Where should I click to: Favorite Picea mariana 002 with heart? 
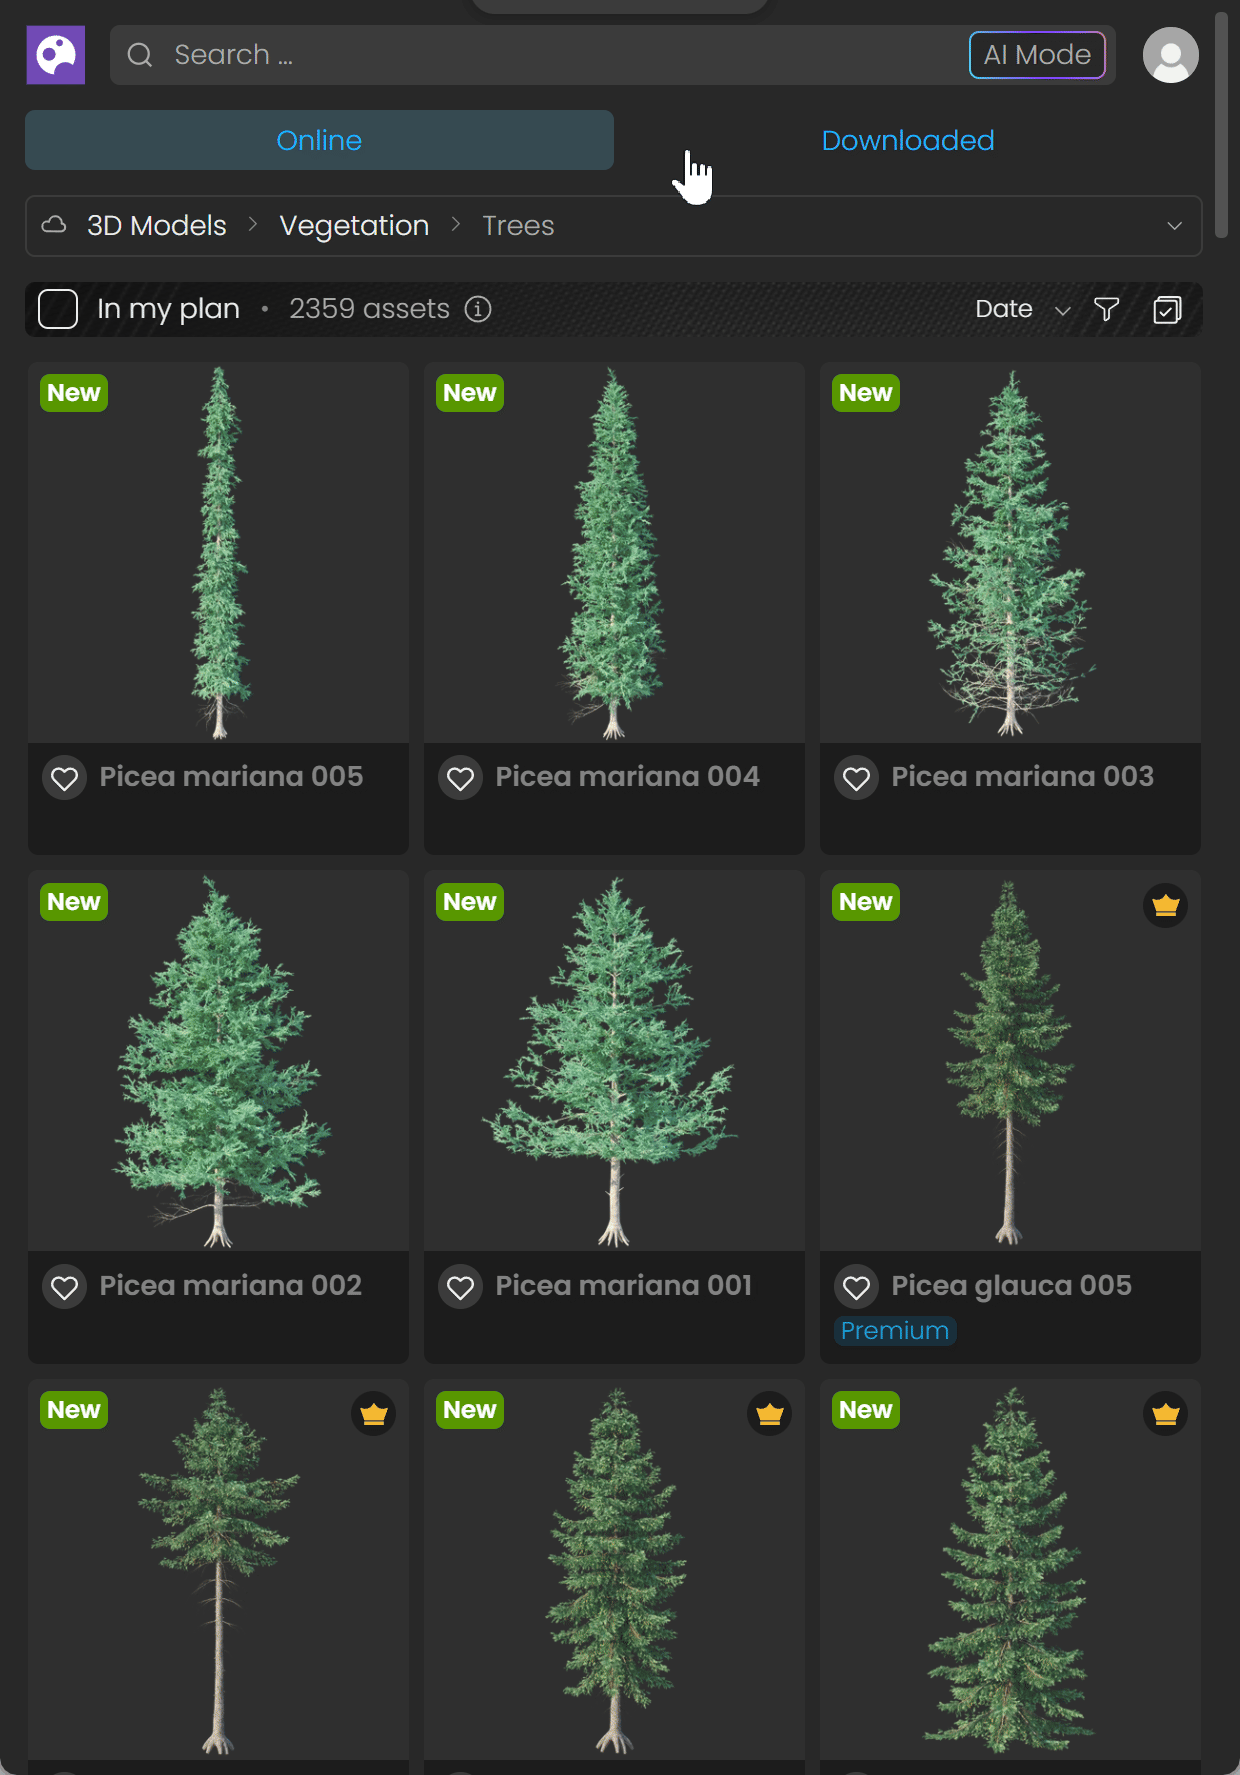point(65,1287)
